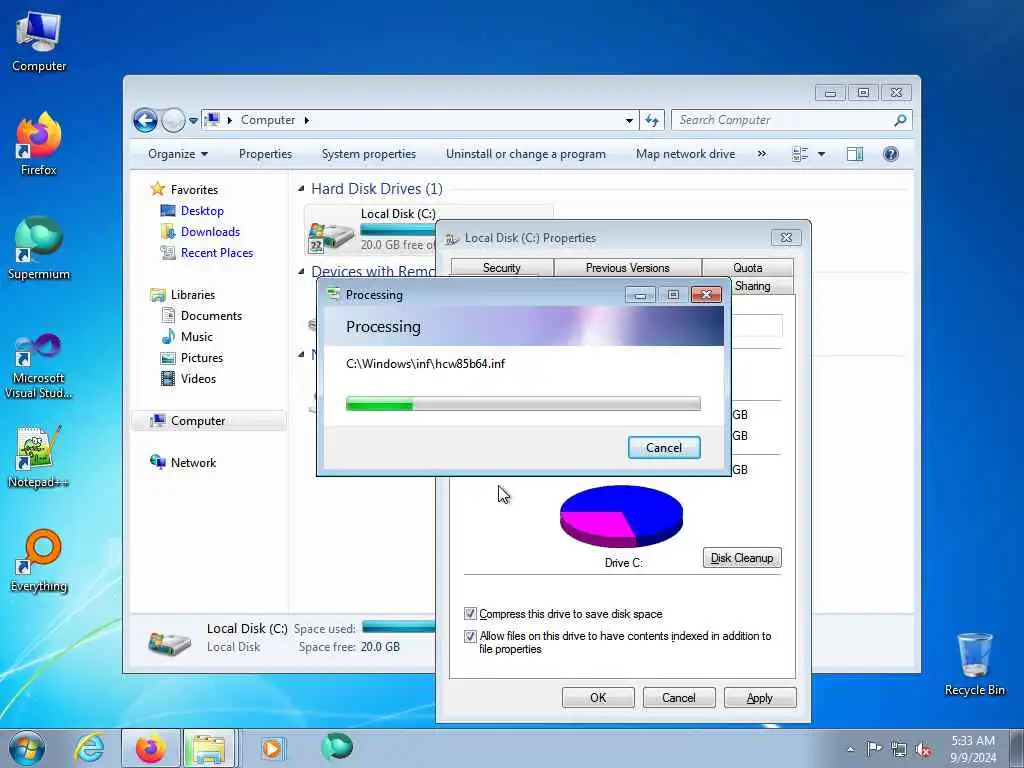This screenshot has width=1024, height=768.
Task: Collapse the Hard Disk Drives group
Action: click(301, 189)
